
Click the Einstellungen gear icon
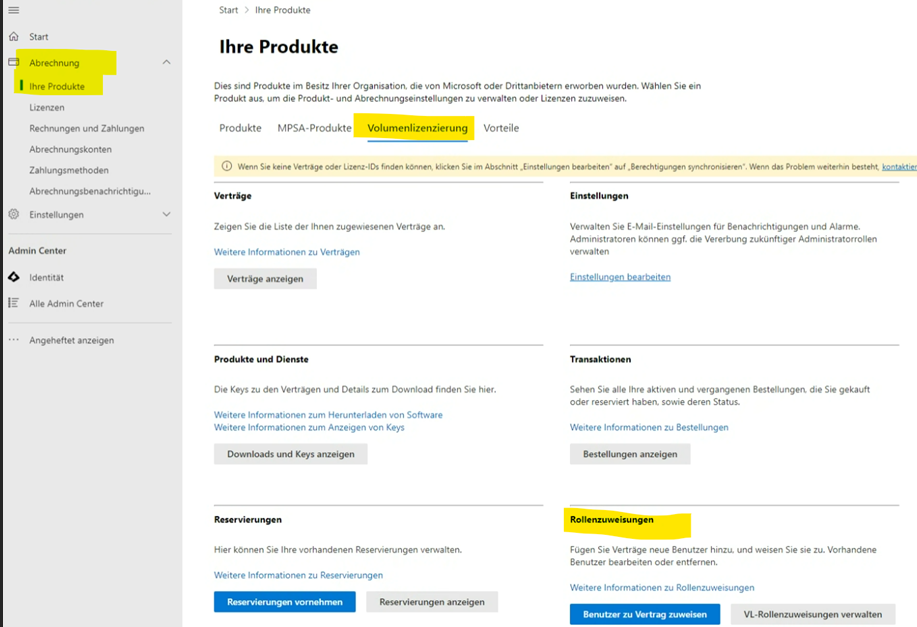coord(14,214)
